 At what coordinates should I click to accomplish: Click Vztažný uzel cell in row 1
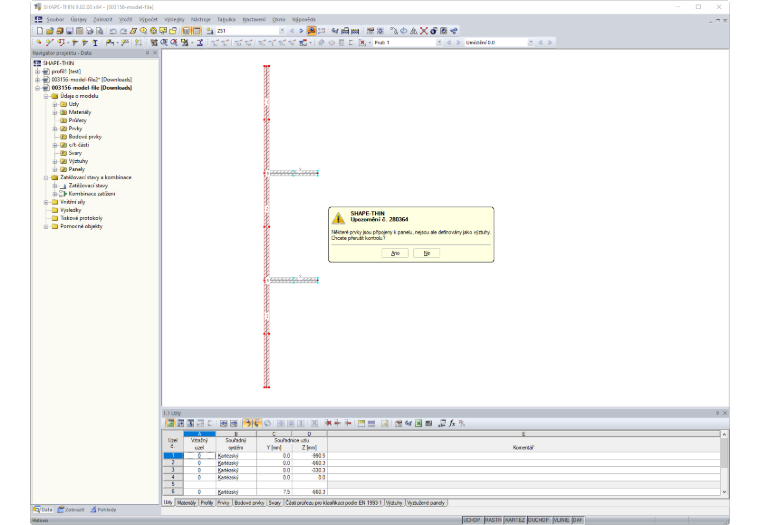click(x=199, y=456)
